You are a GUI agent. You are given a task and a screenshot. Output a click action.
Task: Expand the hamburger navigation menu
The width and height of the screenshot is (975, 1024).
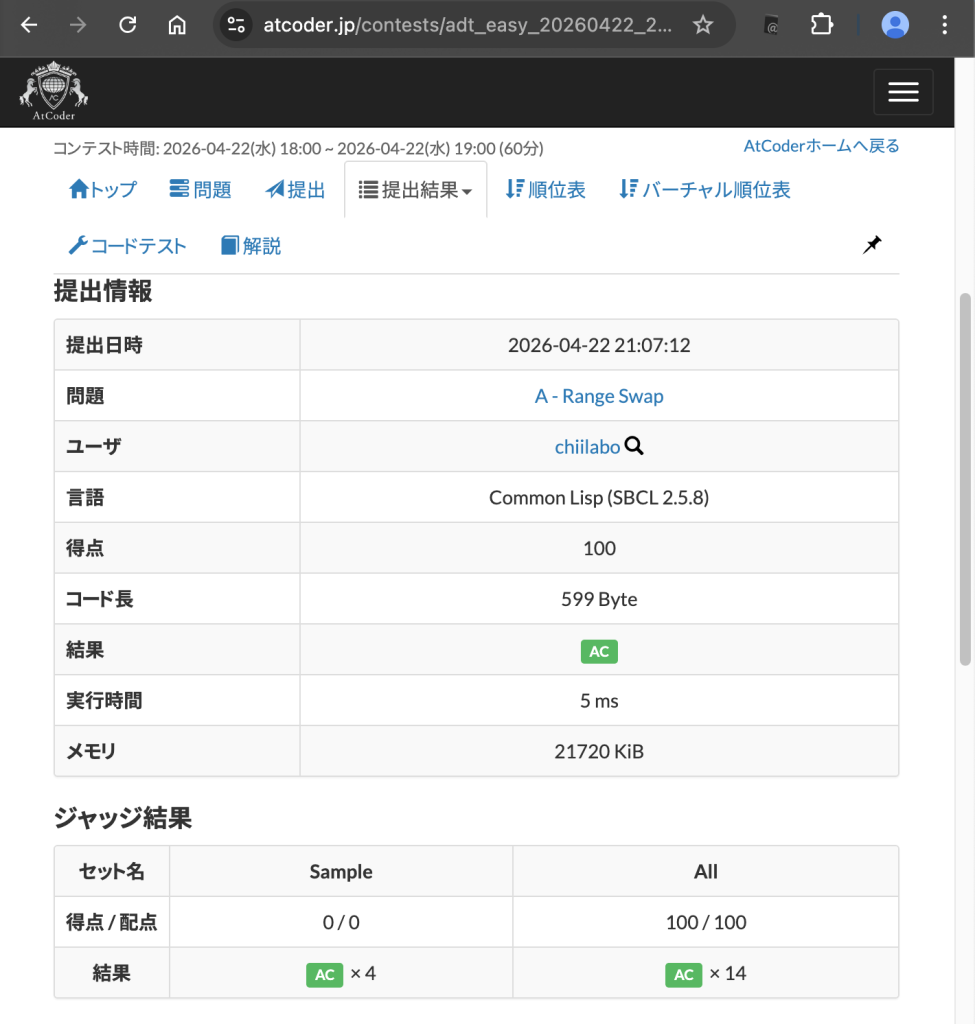coord(903,92)
